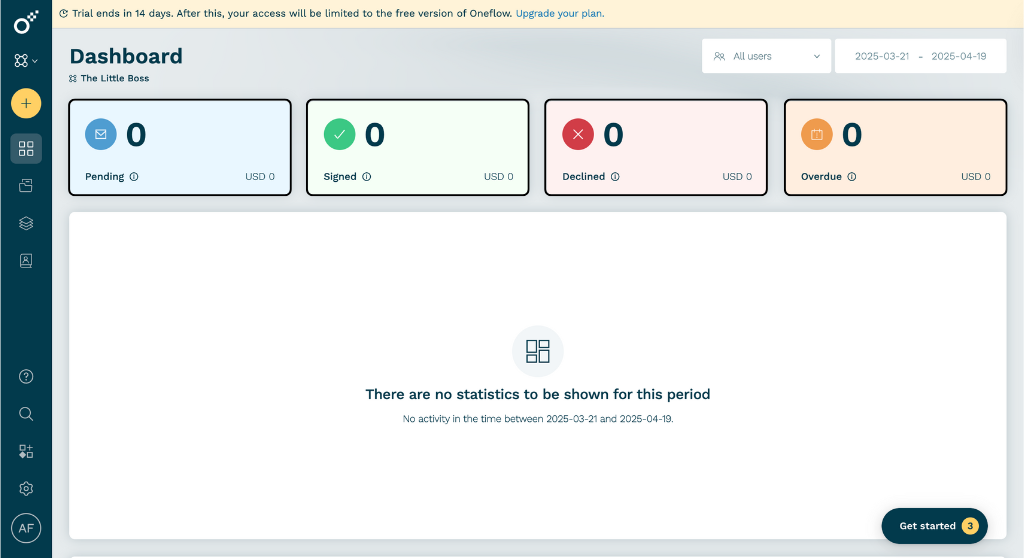Click the Declined label text

point(584,176)
